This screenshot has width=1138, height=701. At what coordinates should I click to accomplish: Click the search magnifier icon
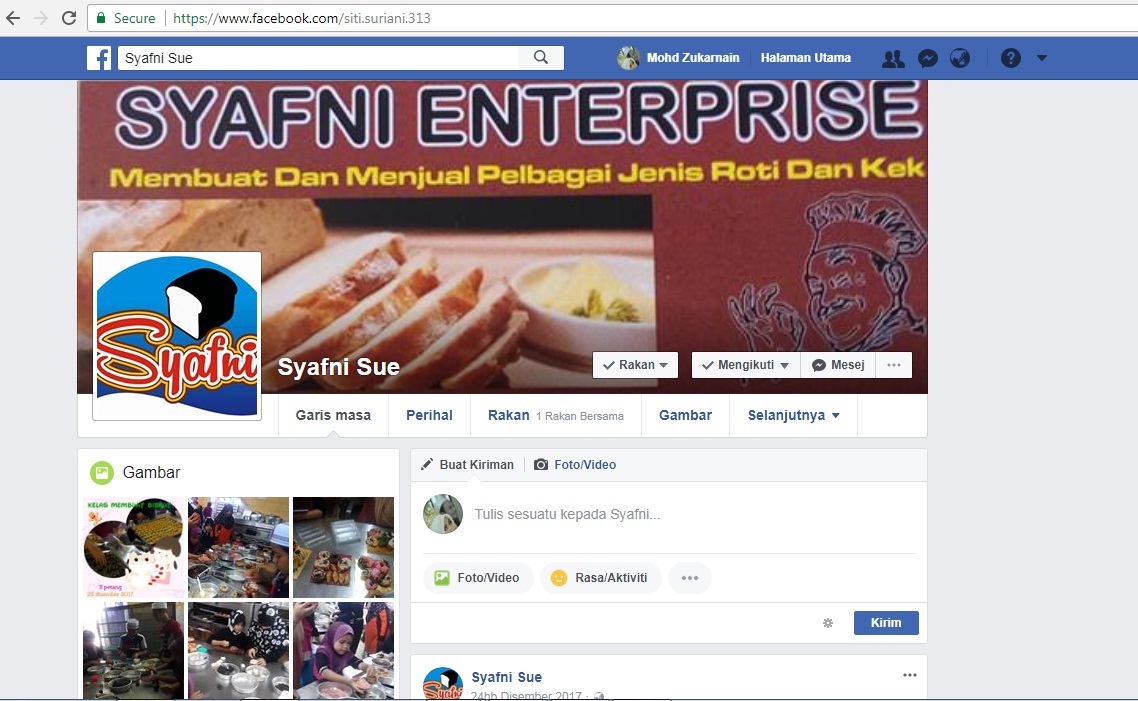pyautogui.click(x=541, y=57)
